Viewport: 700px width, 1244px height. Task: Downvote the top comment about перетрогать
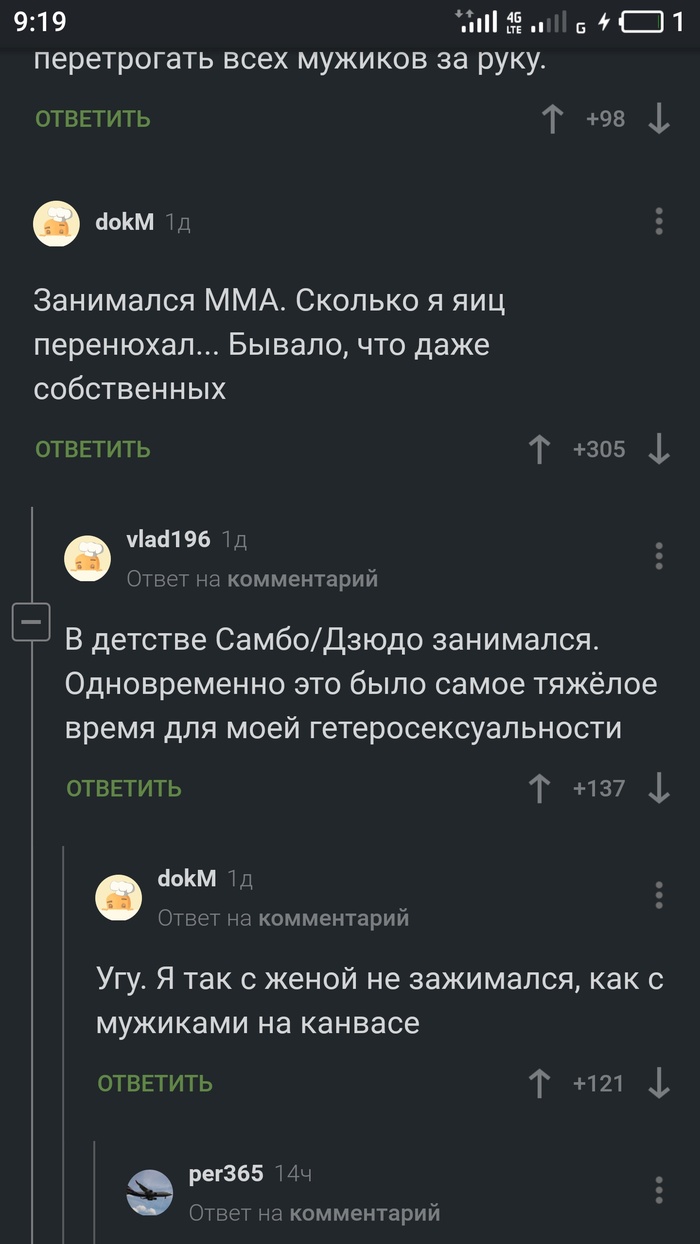tap(657, 118)
